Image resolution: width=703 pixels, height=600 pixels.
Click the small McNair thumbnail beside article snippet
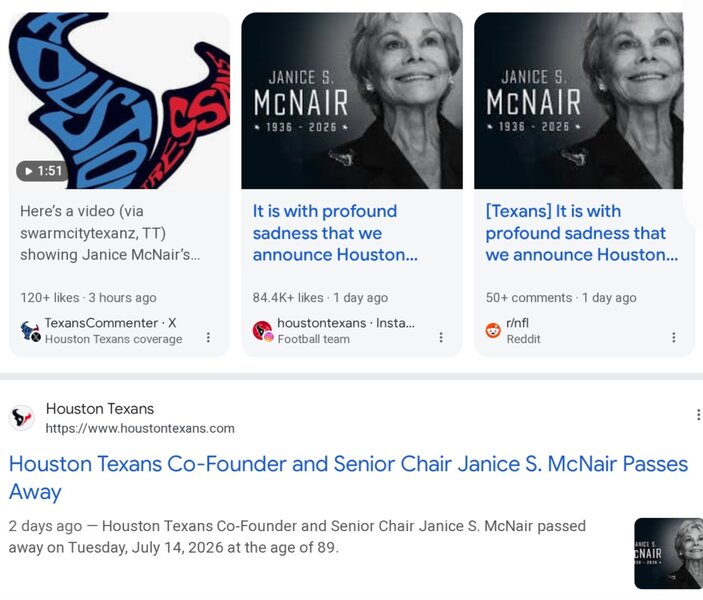pyautogui.click(x=668, y=553)
